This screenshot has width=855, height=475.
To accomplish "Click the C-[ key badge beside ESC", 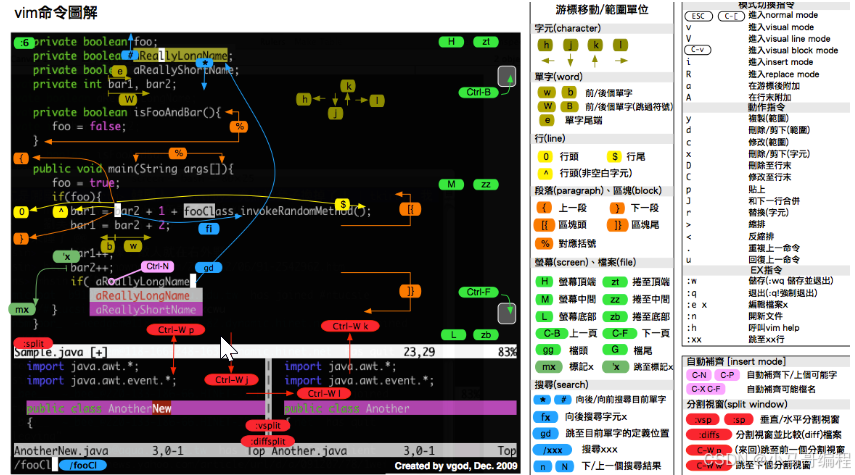I will pos(731,16).
